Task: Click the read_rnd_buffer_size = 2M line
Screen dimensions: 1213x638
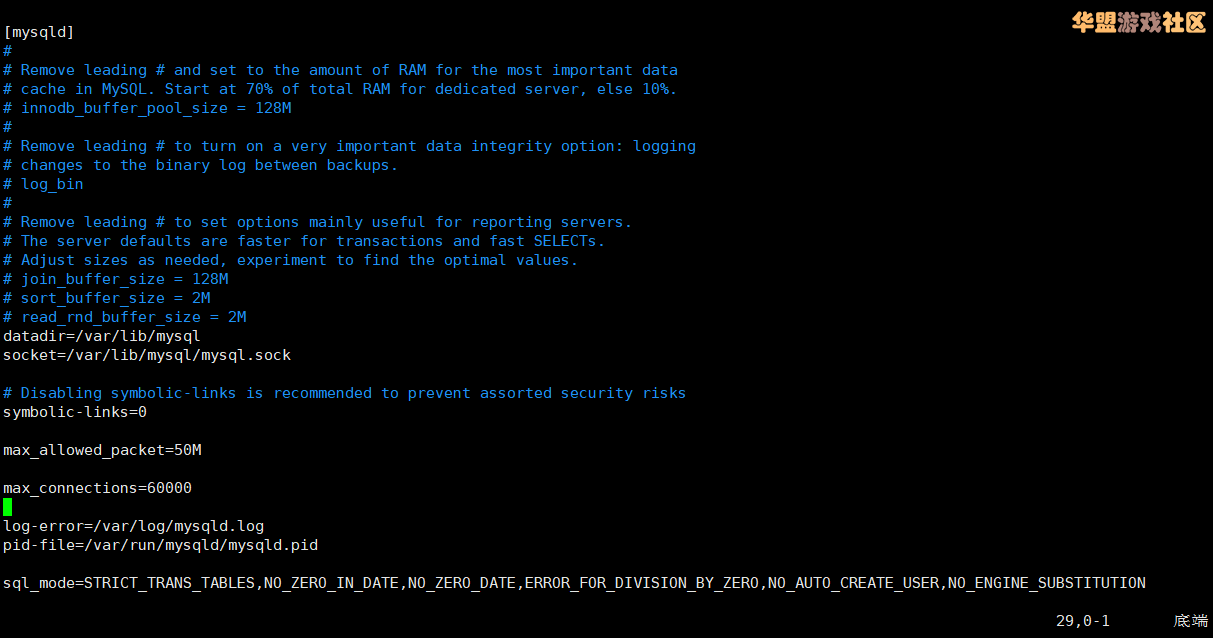Action: (x=125, y=317)
